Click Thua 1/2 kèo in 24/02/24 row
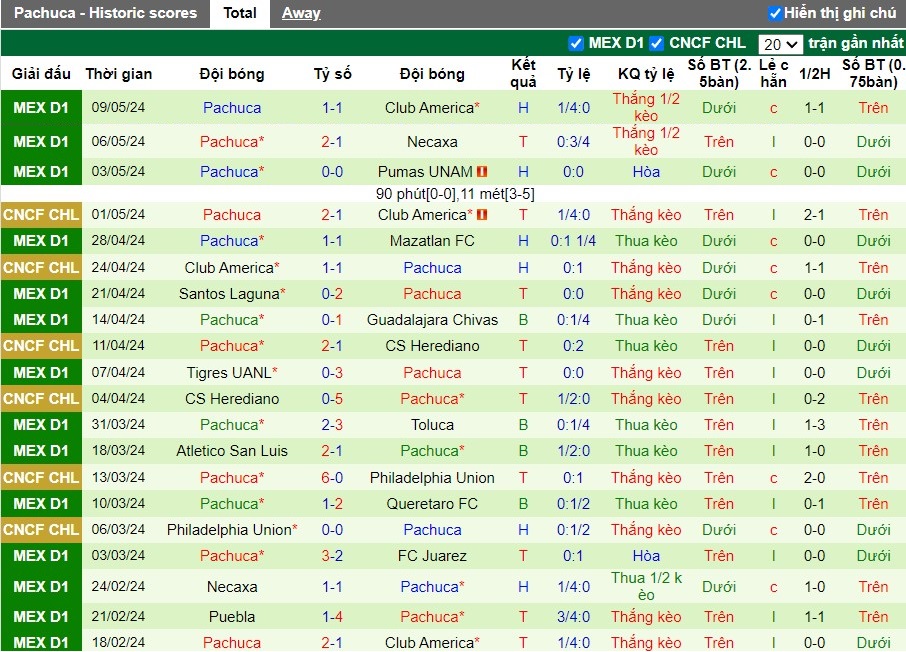Screen dimensions: 906x652 [646, 586]
